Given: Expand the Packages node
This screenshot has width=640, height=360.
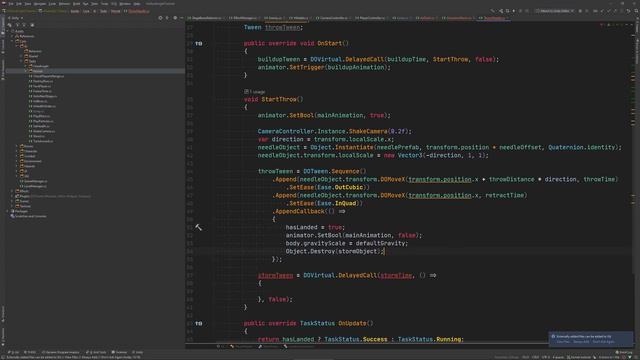Looking at the screenshot, I should tap(8, 211).
